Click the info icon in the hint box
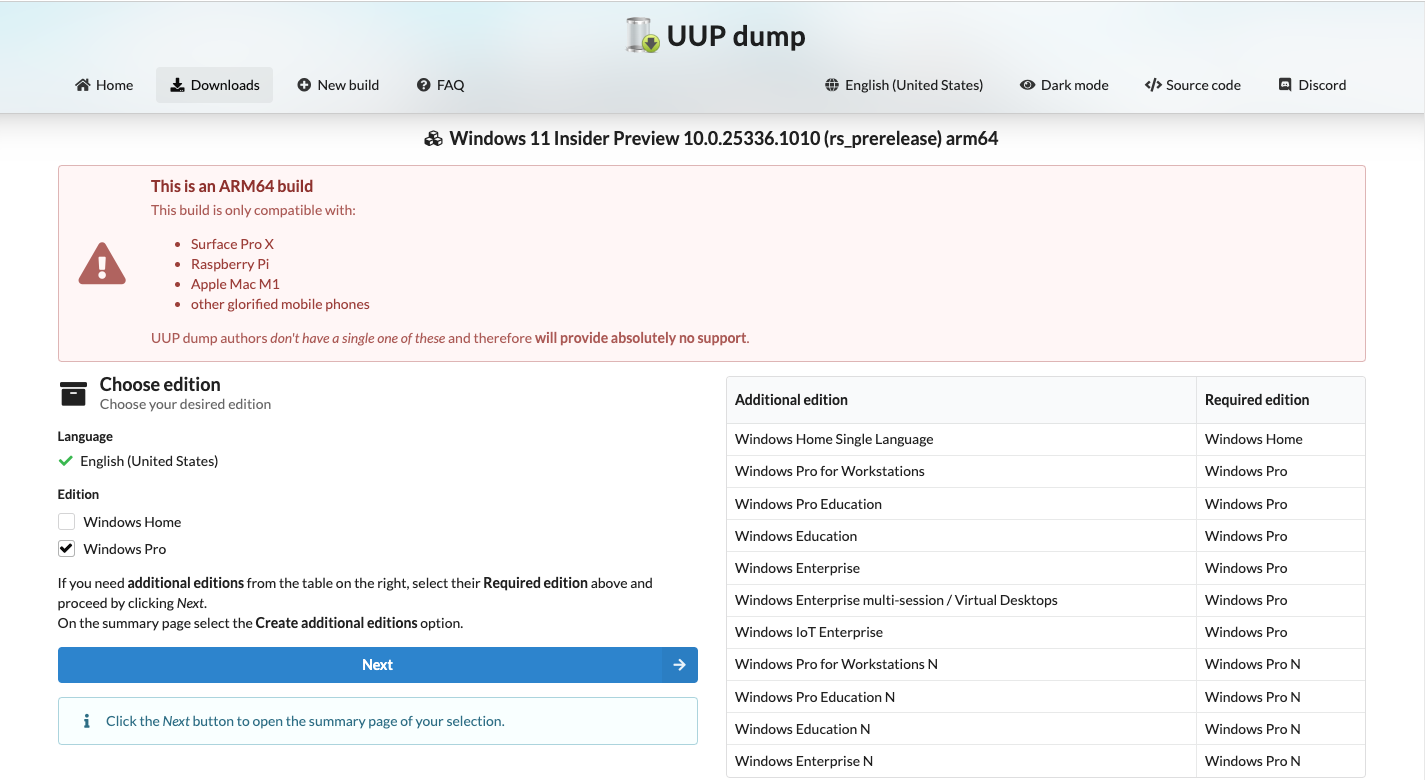This screenshot has width=1425, height=780. click(x=86, y=721)
